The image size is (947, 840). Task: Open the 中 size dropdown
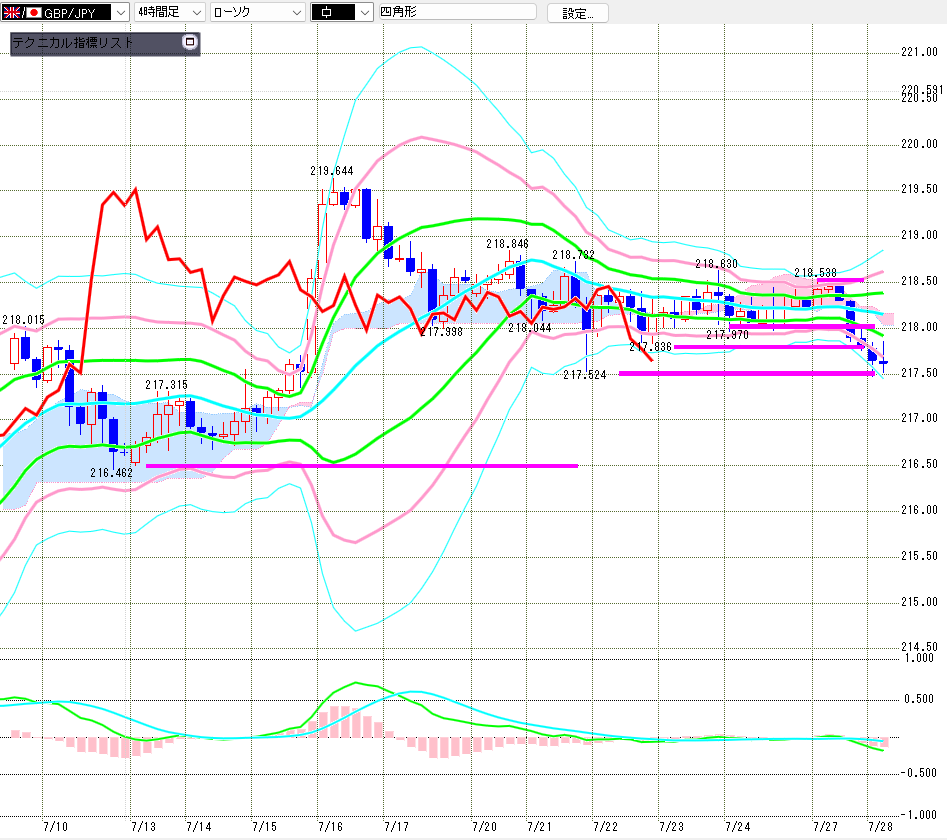pyautogui.click(x=342, y=12)
